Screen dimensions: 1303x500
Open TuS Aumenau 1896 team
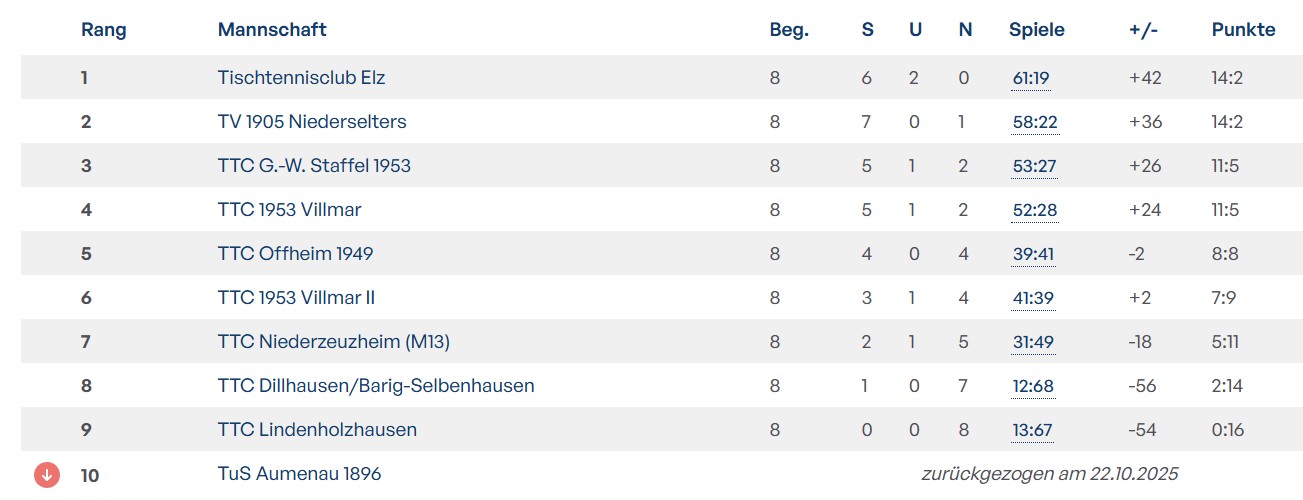299,474
